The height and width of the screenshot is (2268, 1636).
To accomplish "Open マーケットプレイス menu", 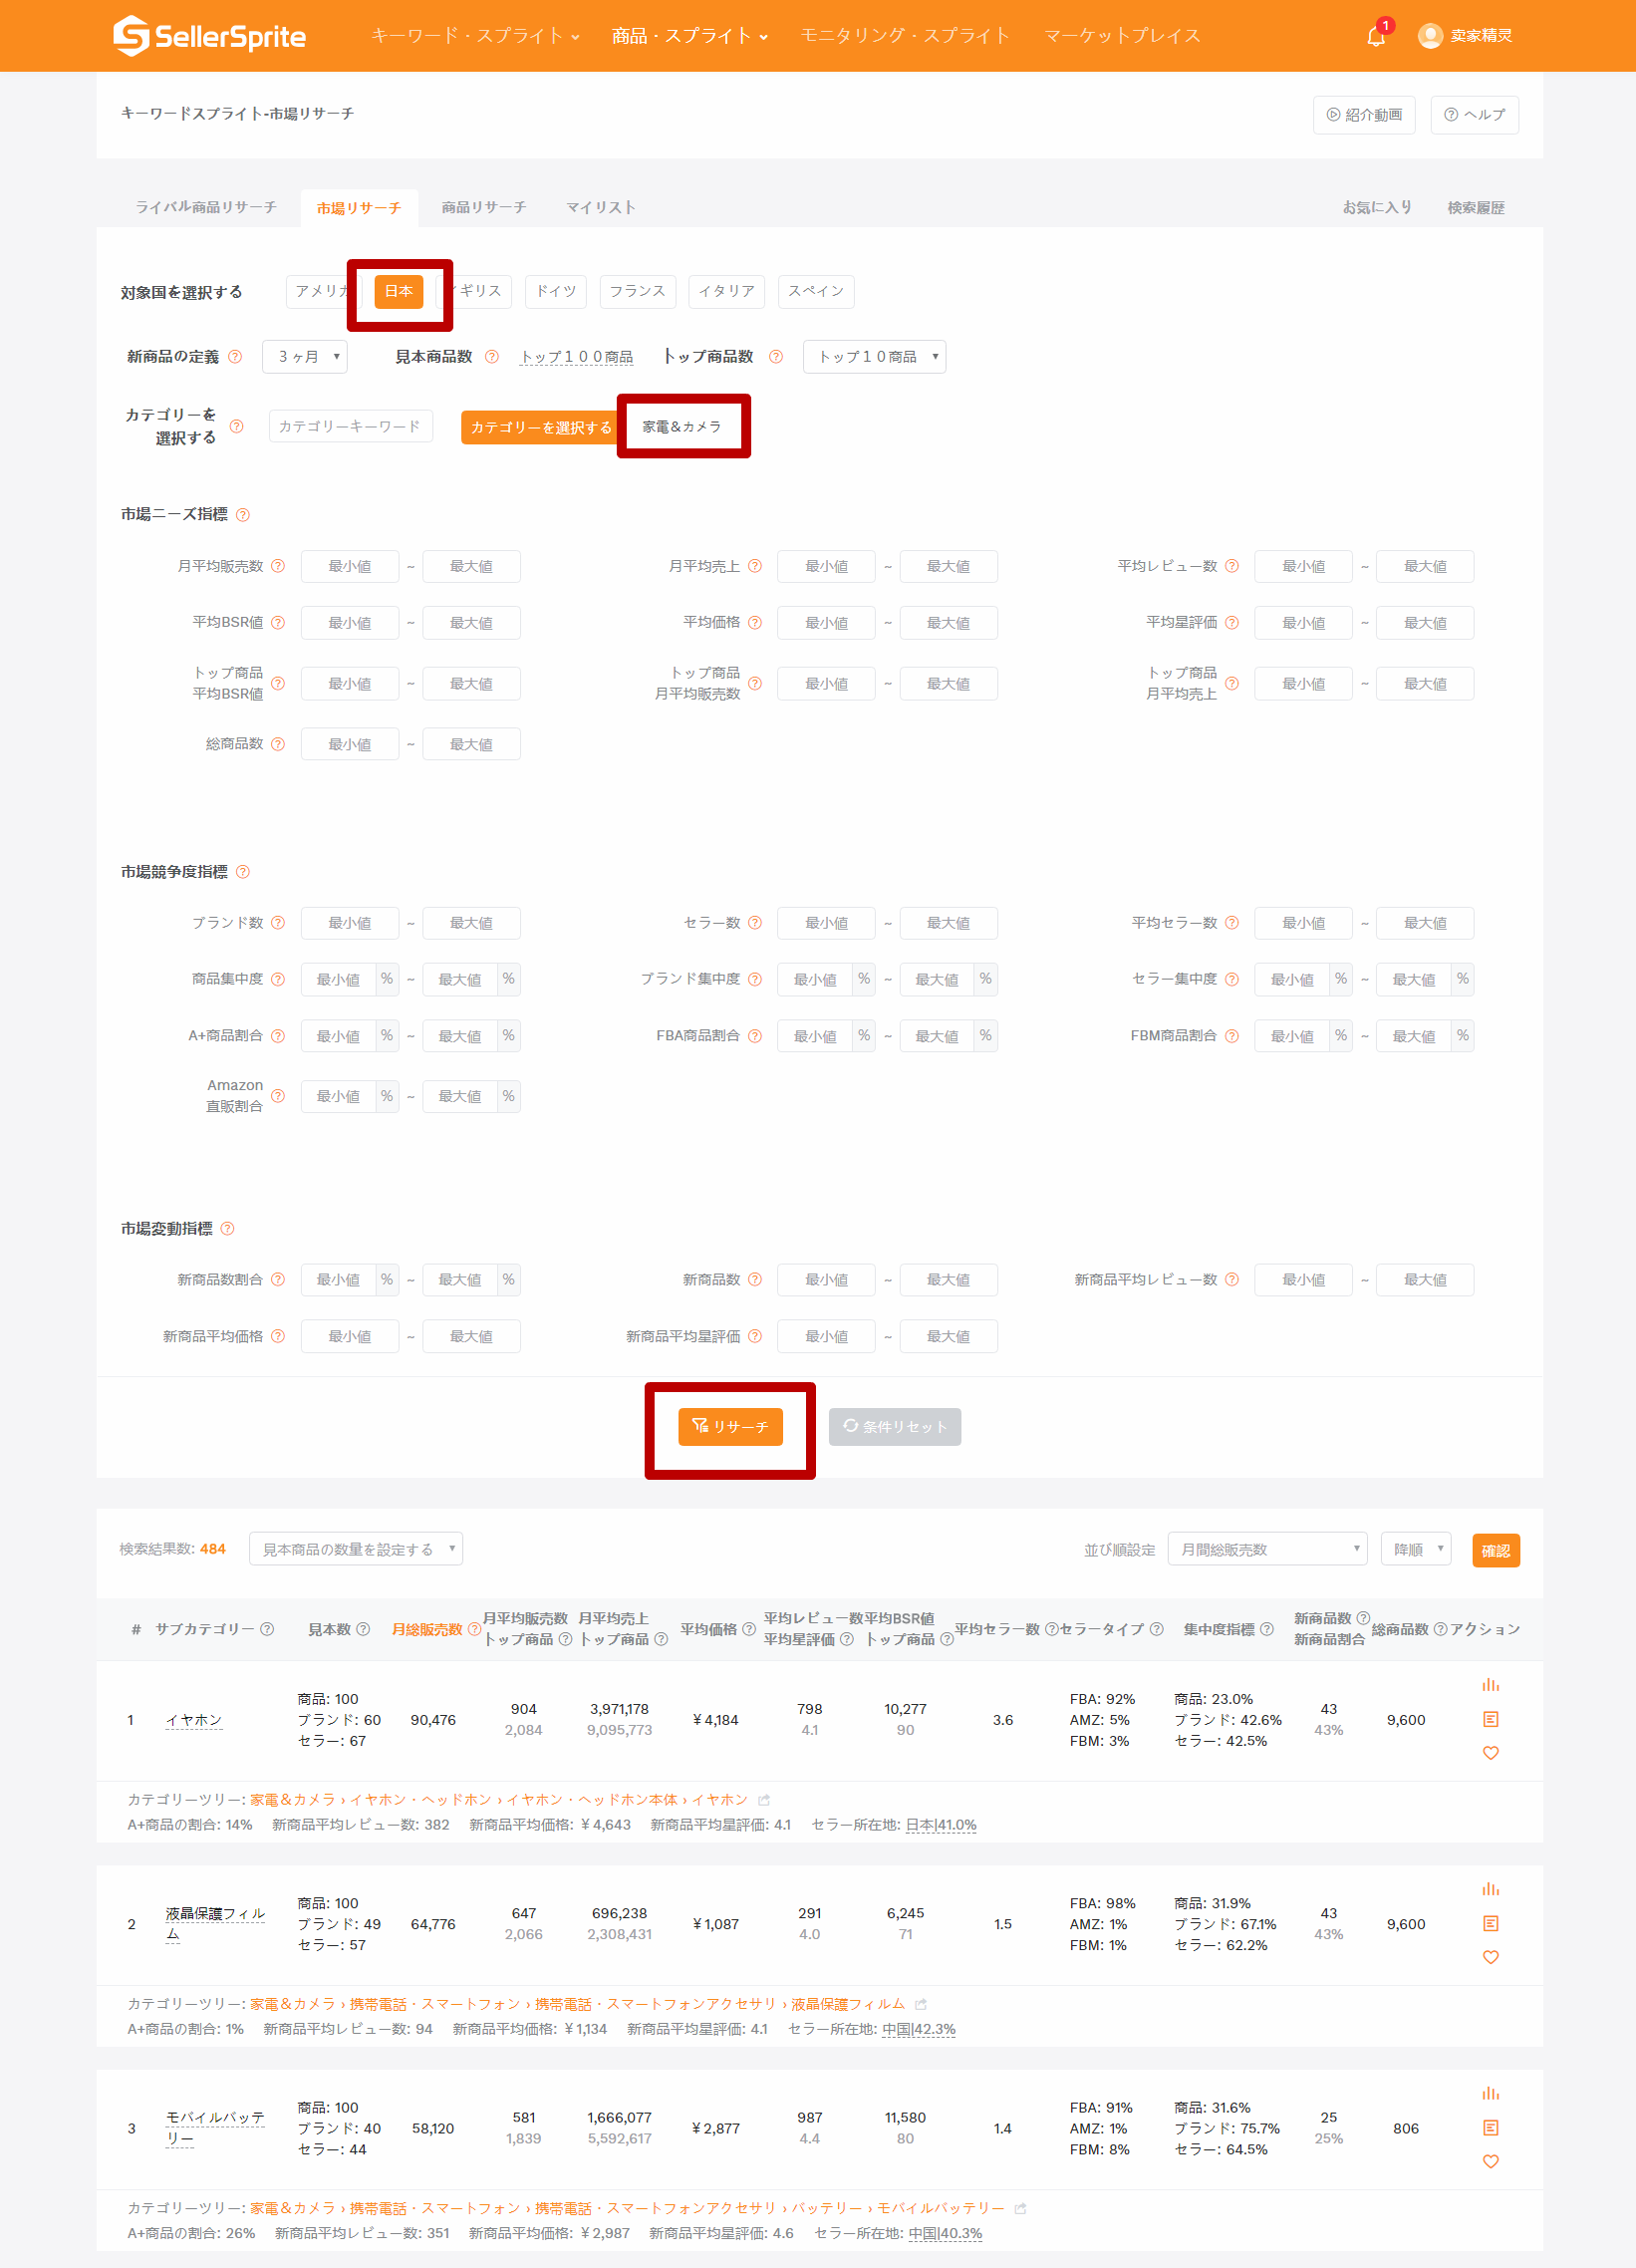I will (1122, 36).
